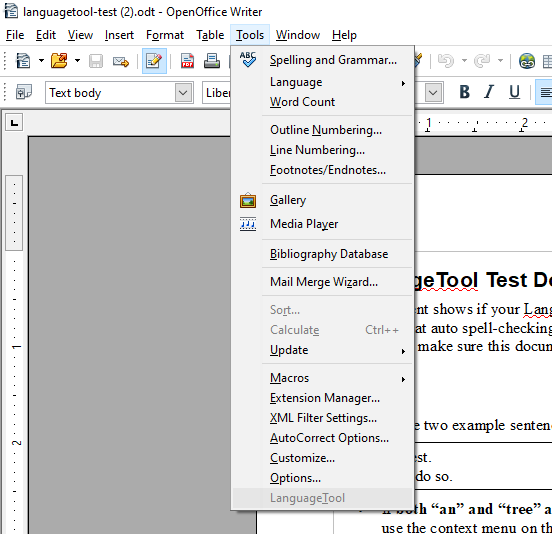Screen dimensions: 552x534
Task: Click the tab stop type selector in ruler corner
Action: tap(14, 122)
